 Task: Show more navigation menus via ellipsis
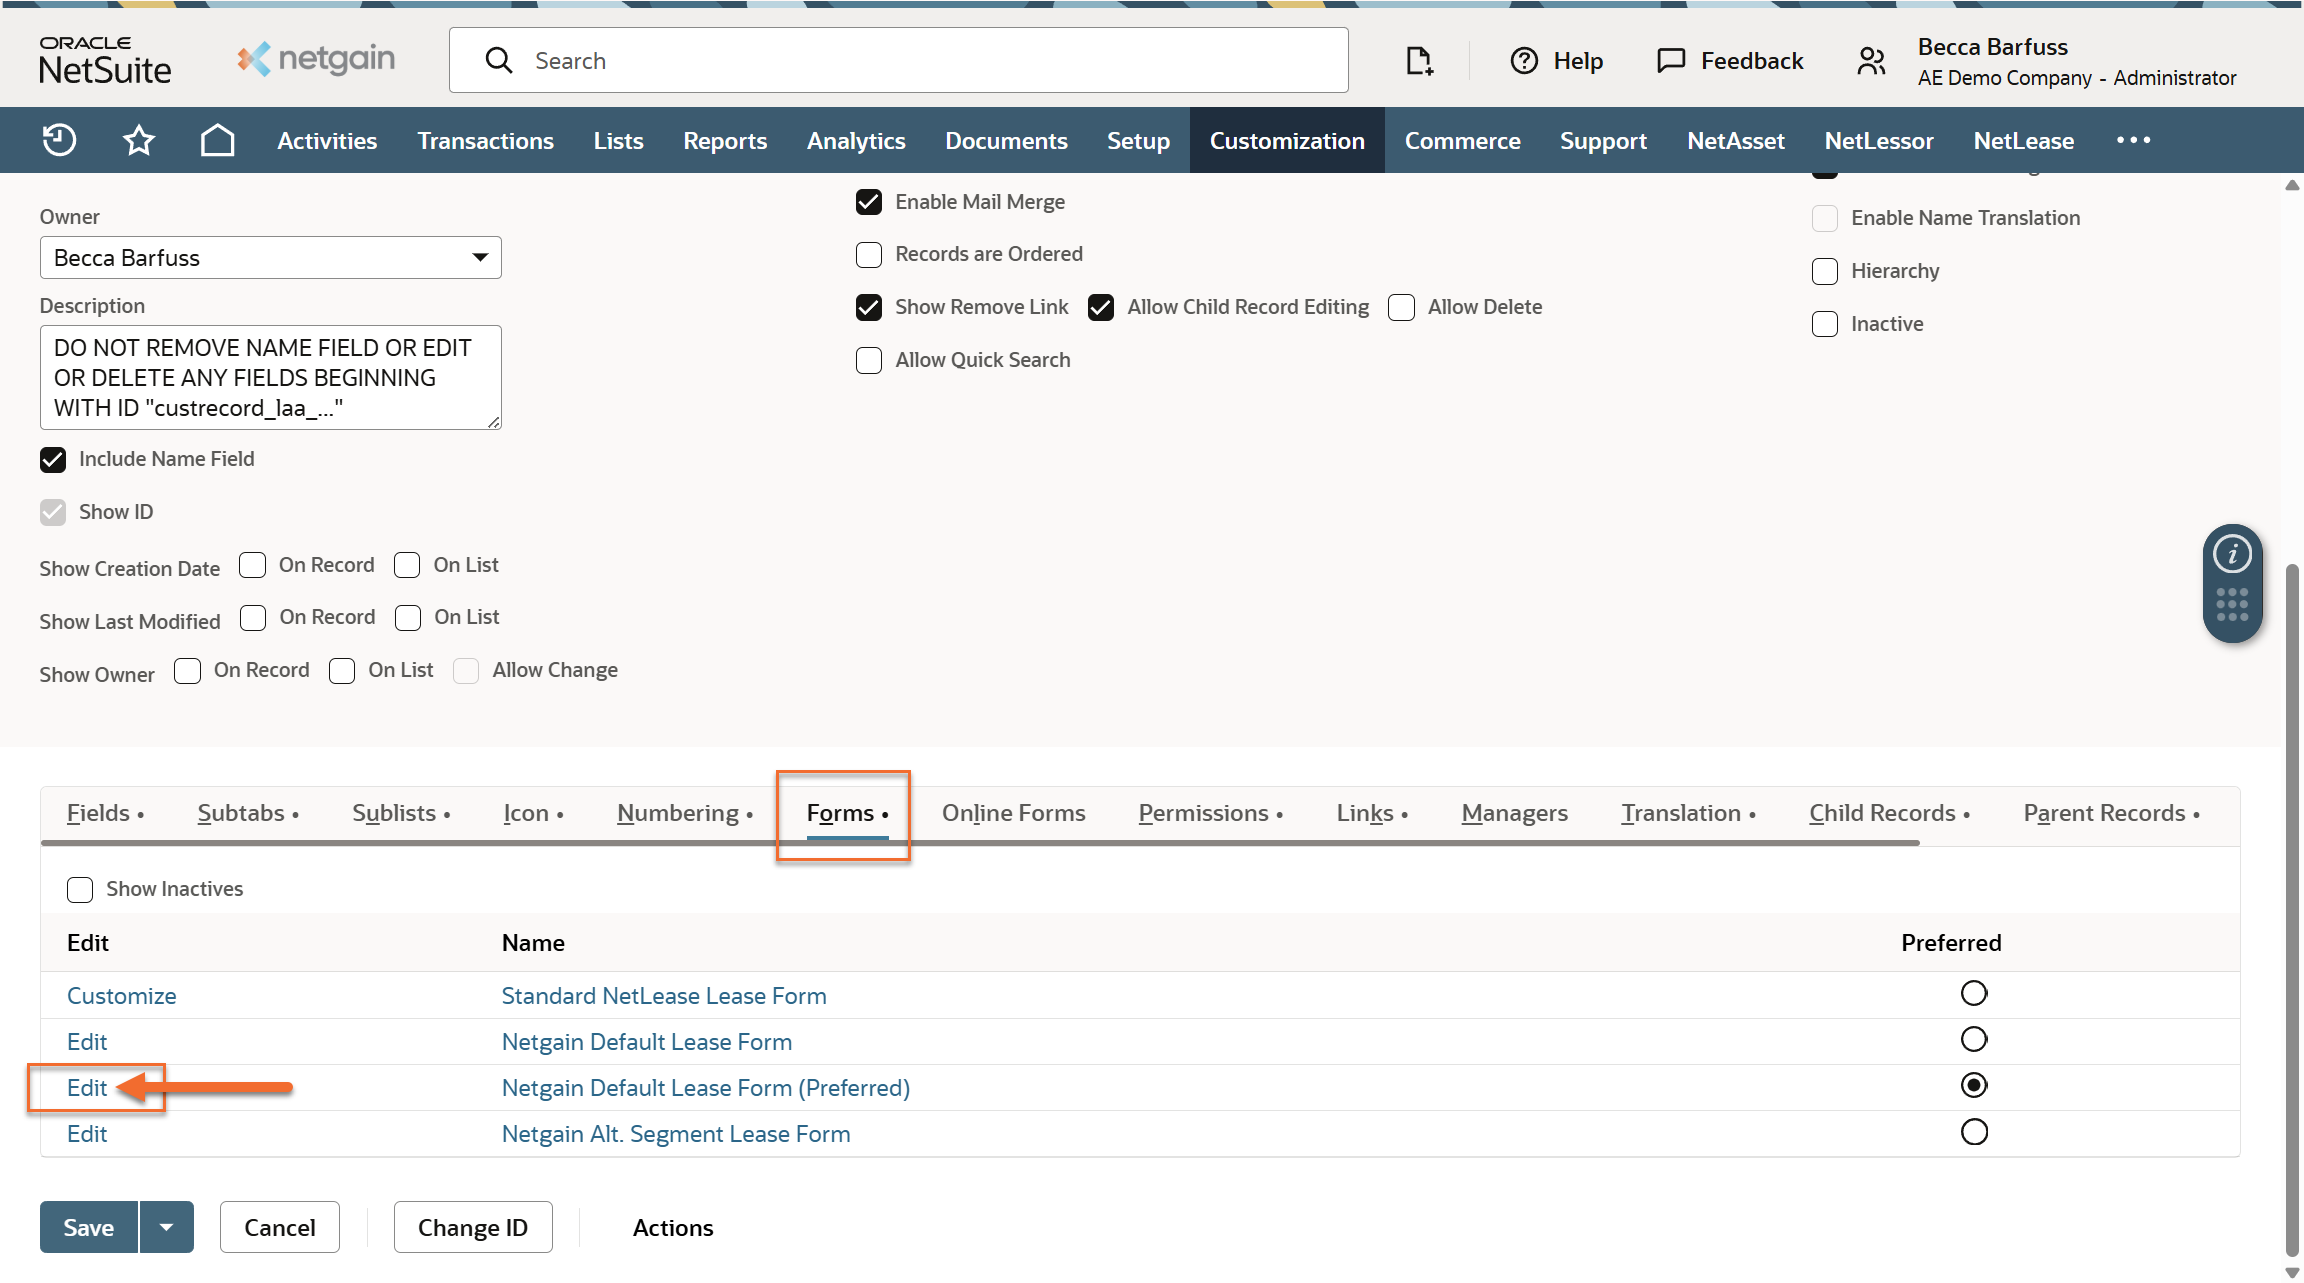pos(2133,140)
